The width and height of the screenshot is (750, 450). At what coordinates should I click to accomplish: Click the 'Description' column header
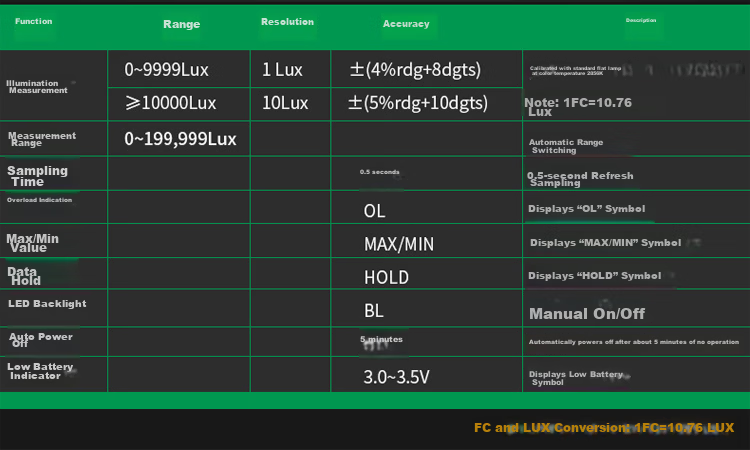(641, 21)
